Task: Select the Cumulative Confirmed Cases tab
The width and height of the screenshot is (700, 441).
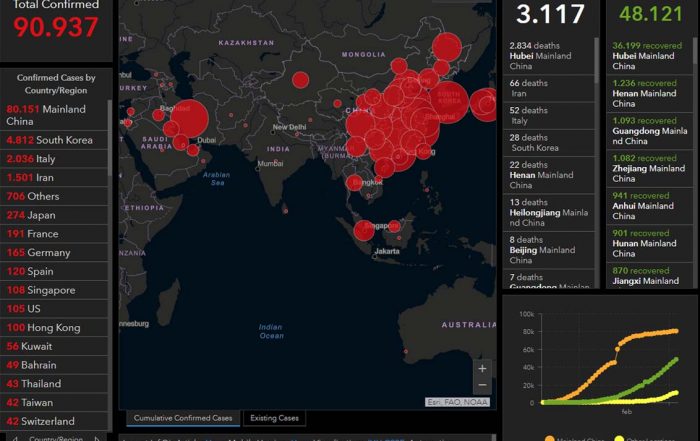Action: pyautogui.click(x=181, y=418)
